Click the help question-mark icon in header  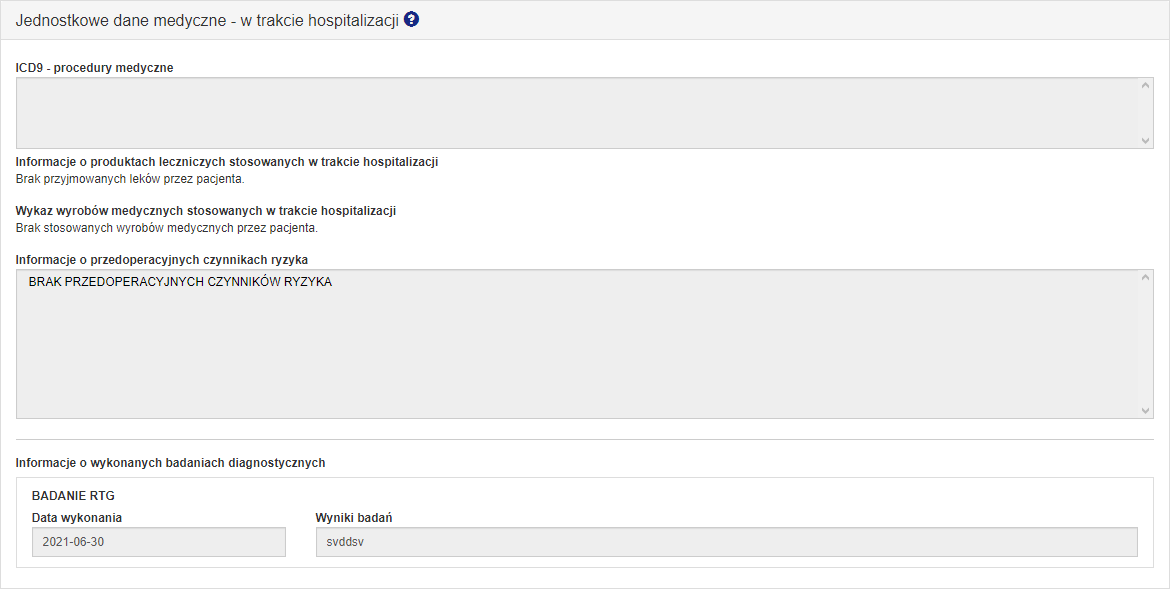411,19
